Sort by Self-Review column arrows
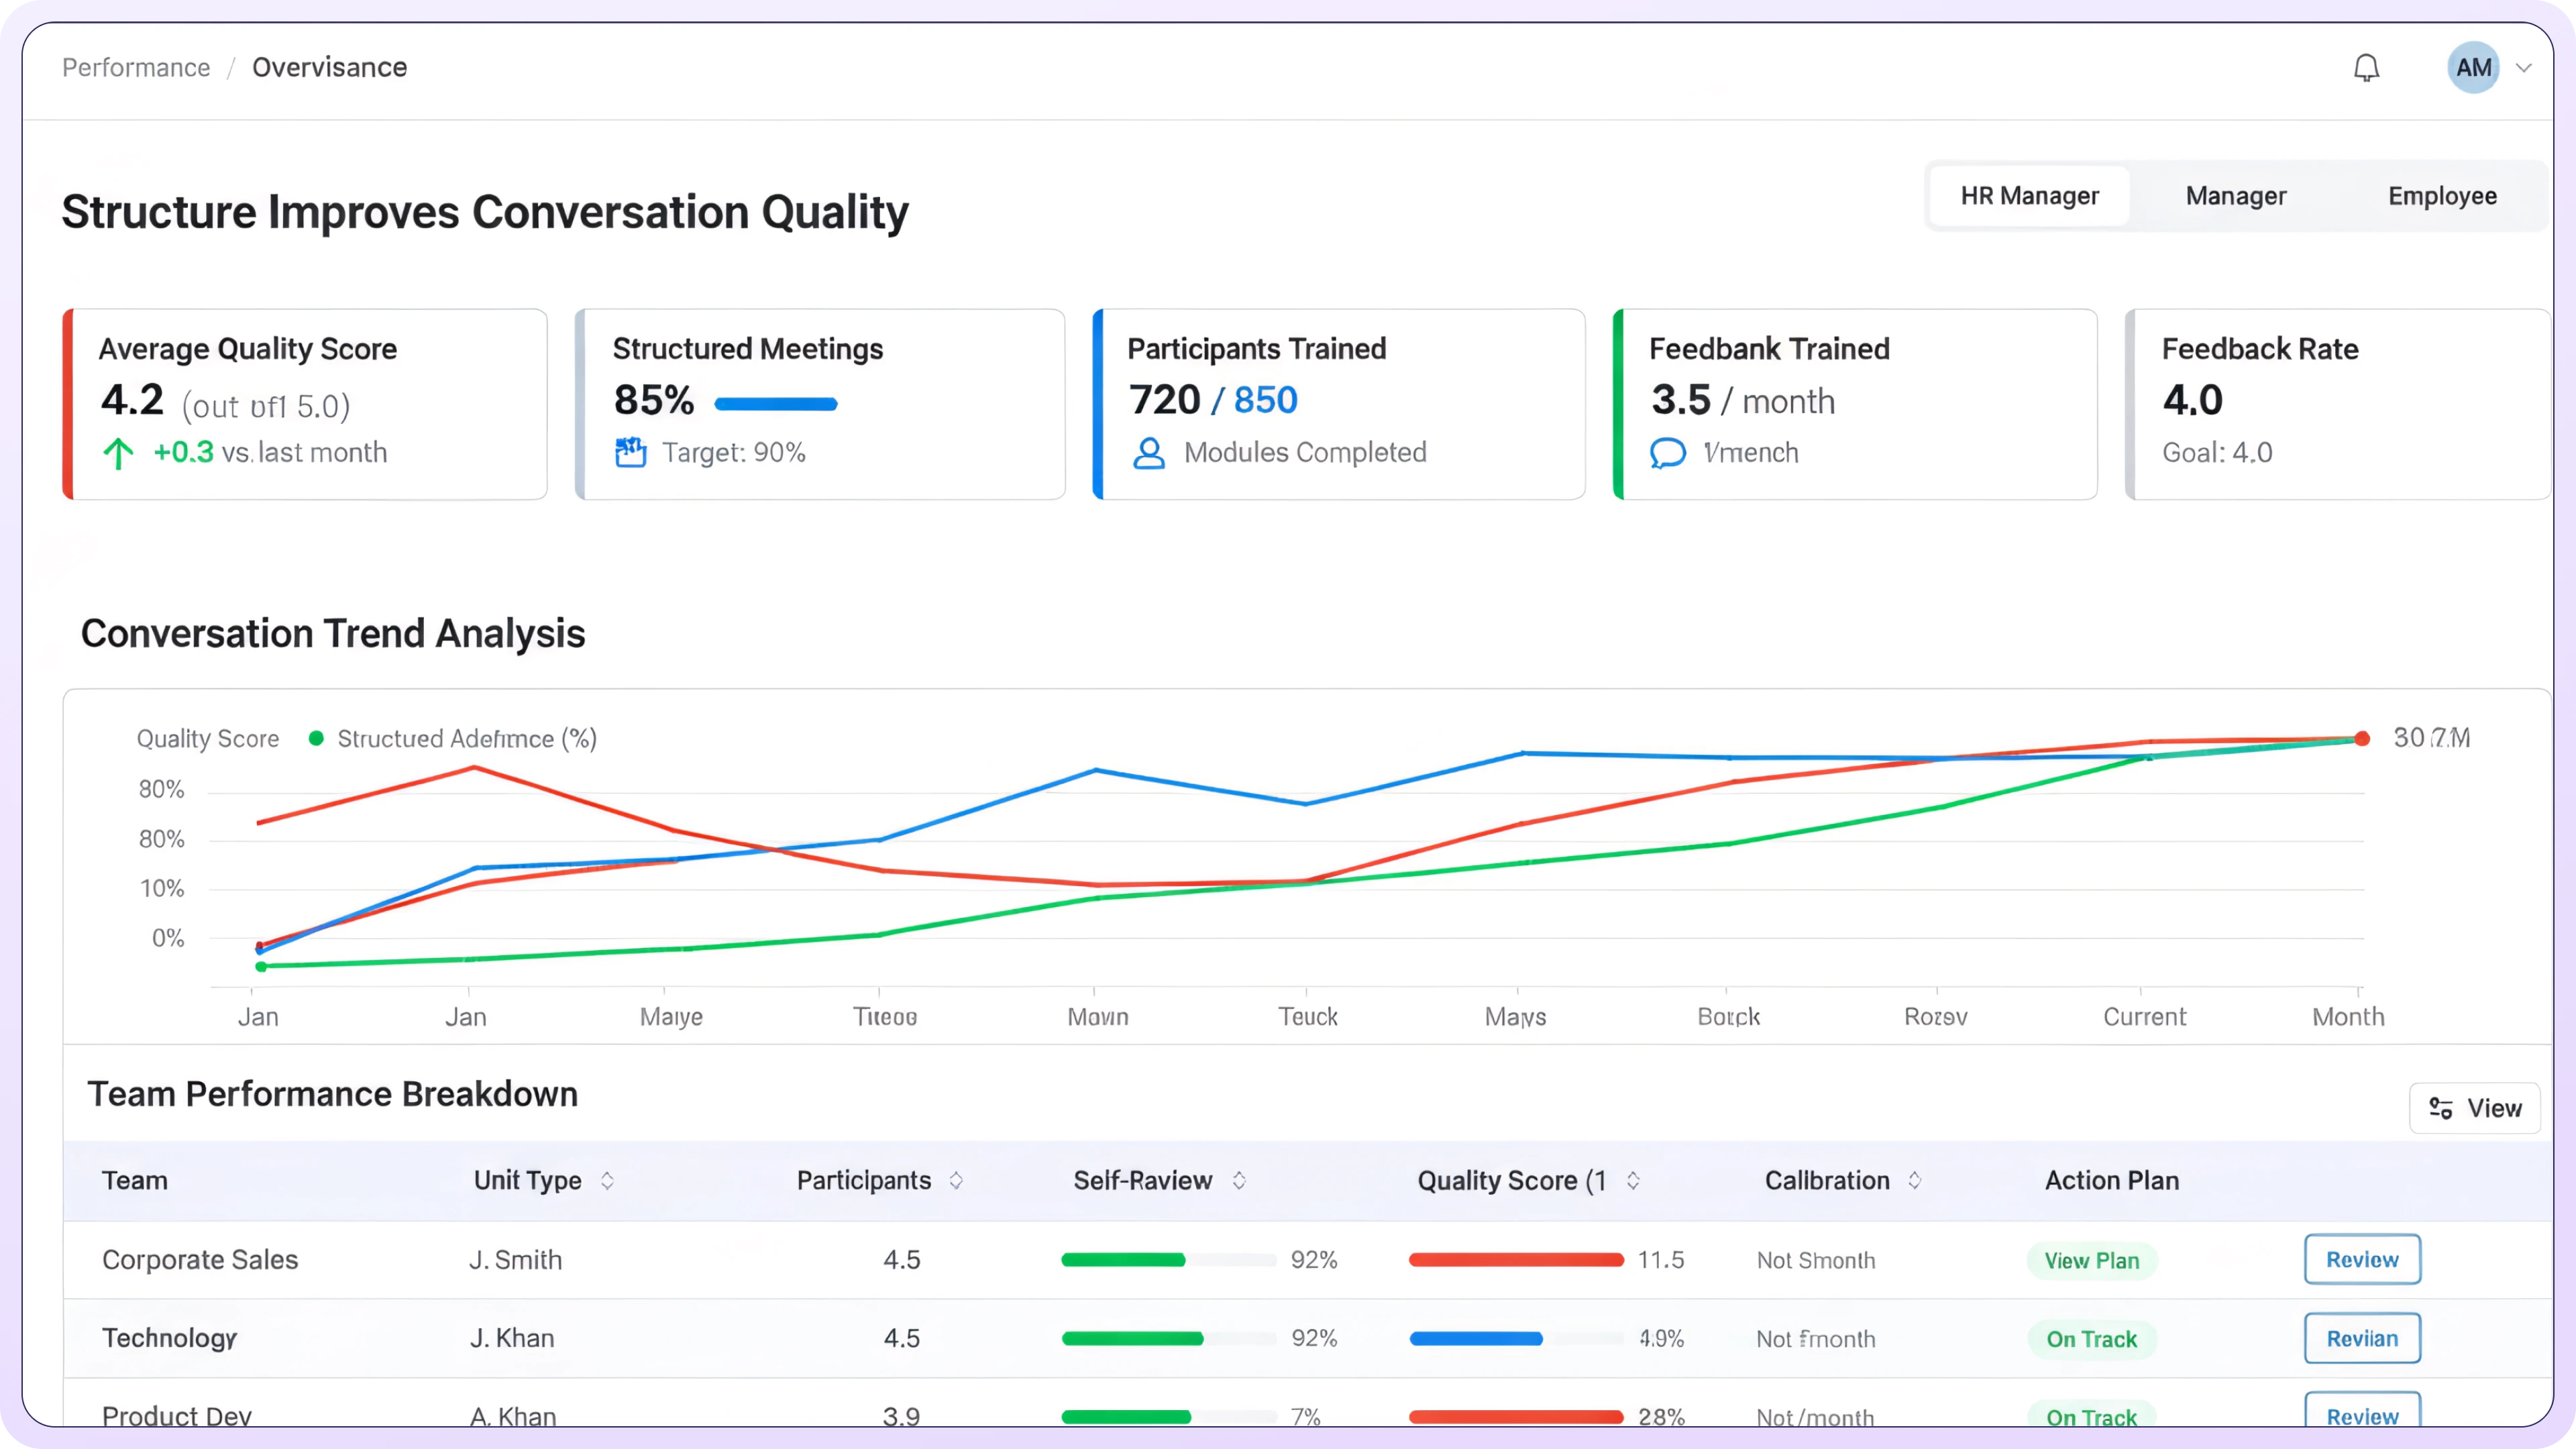The height and width of the screenshot is (1449, 2576). click(1239, 1180)
